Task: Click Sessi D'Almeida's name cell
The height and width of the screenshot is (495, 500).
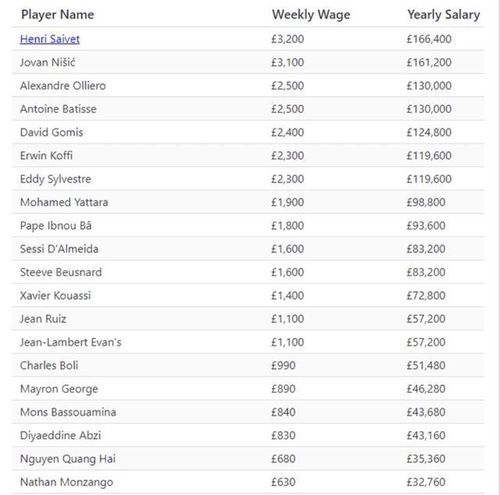Action: click(x=59, y=249)
